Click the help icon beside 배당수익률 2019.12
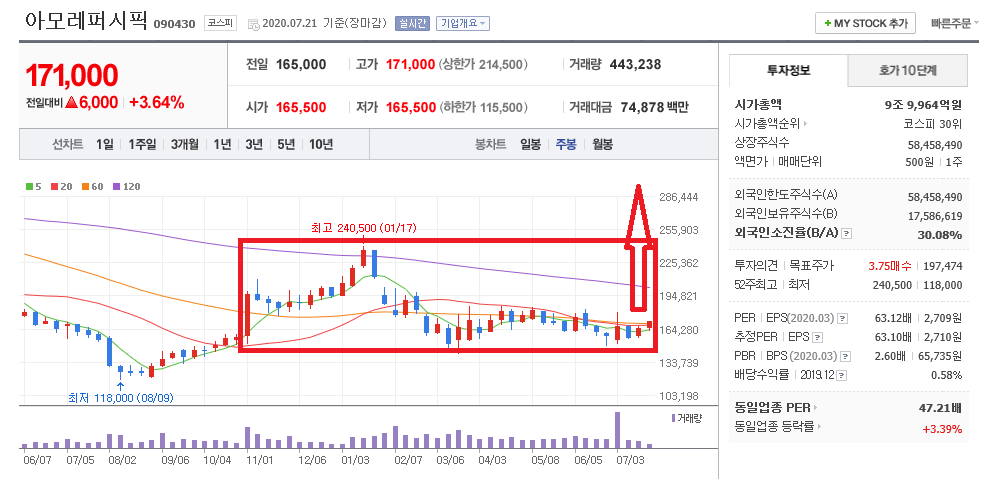The image size is (985, 479). click(842, 375)
